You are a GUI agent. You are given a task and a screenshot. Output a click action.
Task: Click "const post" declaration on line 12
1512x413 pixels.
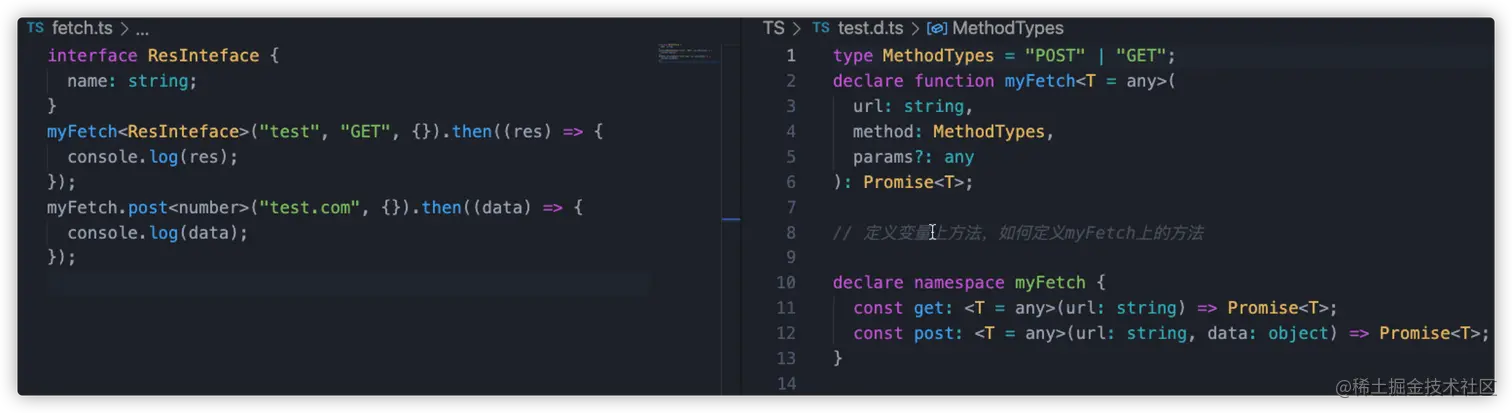(x=903, y=333)
